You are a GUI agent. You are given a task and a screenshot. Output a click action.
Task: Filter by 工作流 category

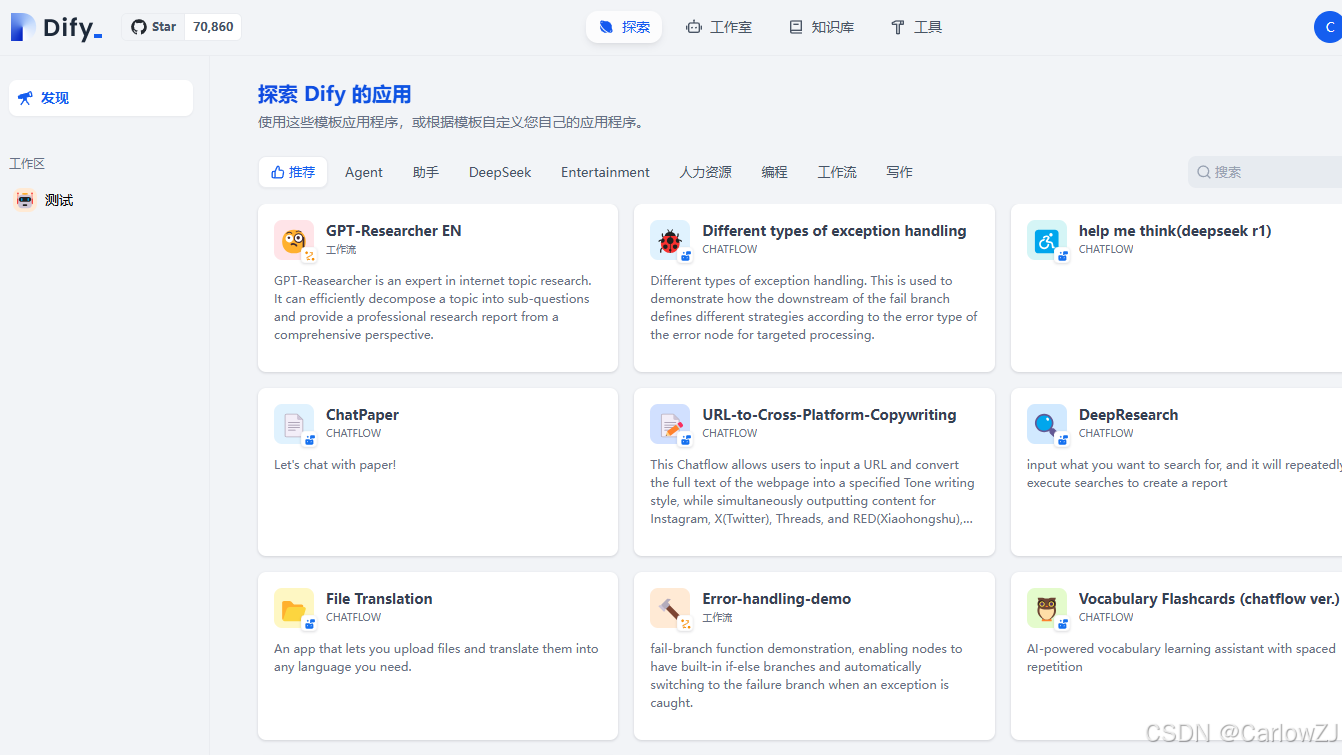pyautogui.click(x=837, y=172)
